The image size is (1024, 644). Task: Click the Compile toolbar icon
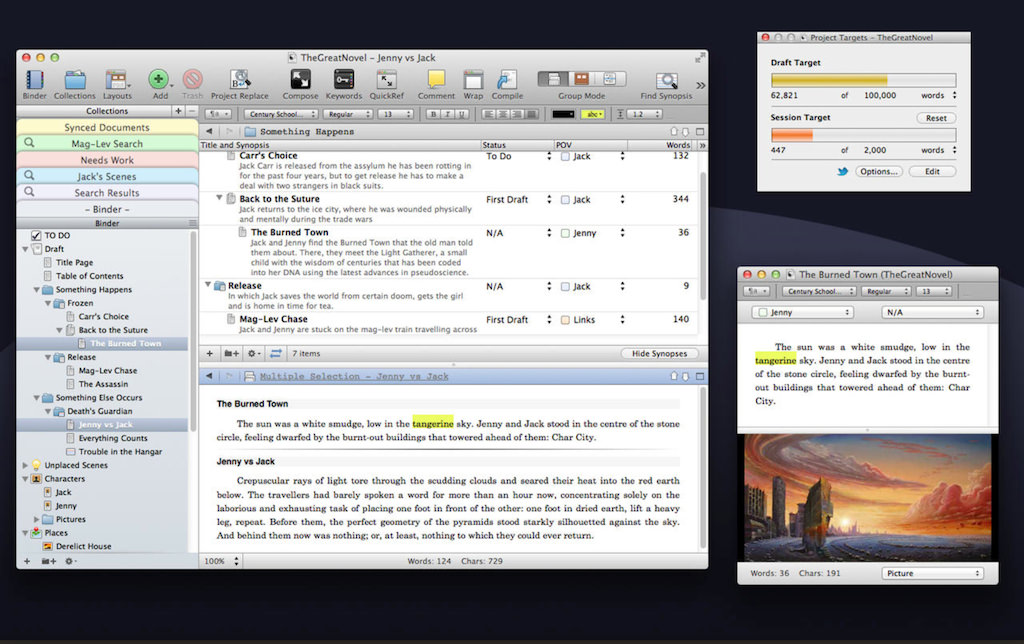(507, 80)
